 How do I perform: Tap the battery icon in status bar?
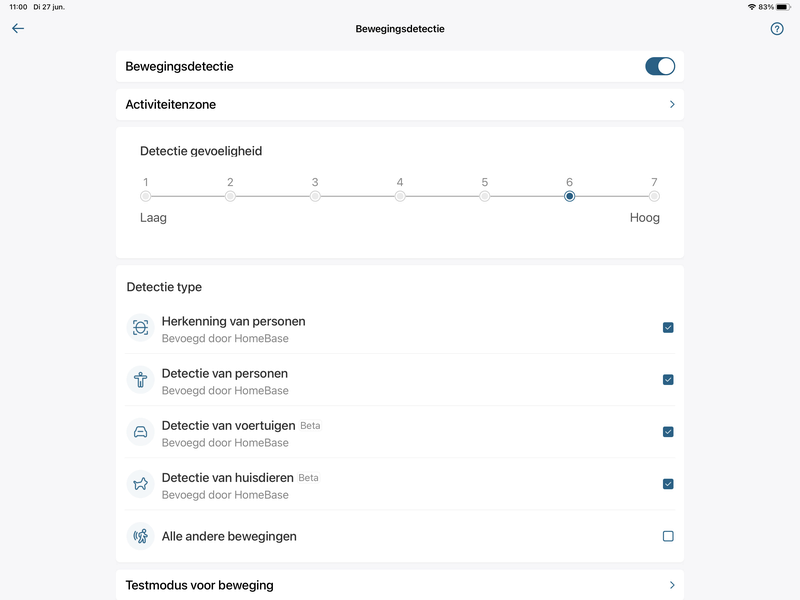783,7
